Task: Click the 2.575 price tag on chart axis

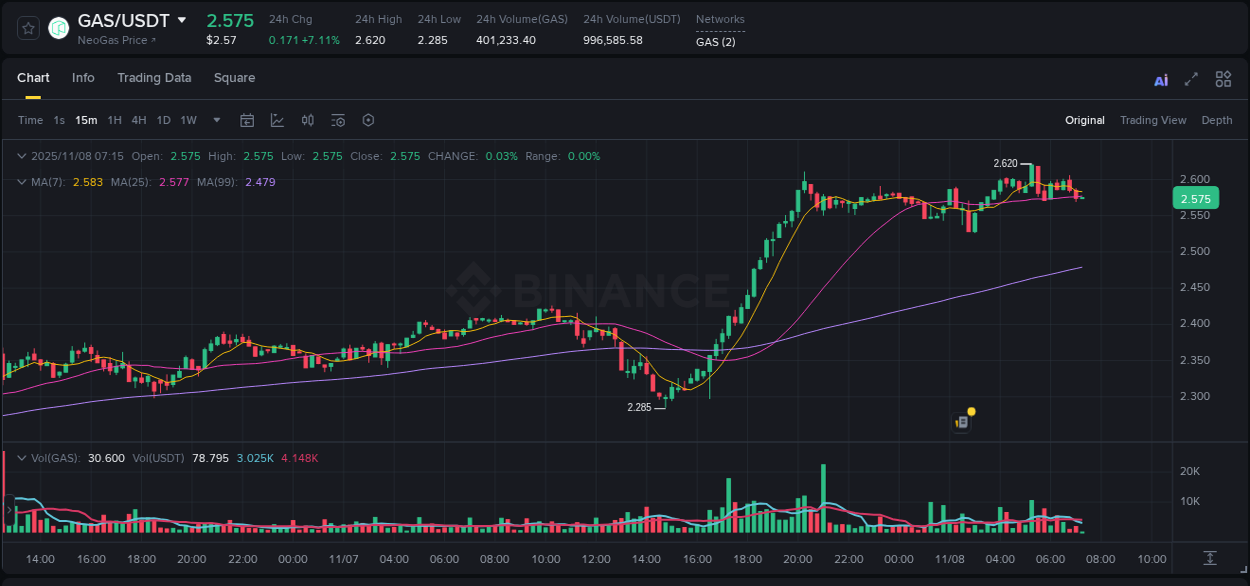Action: [1195, 198]
